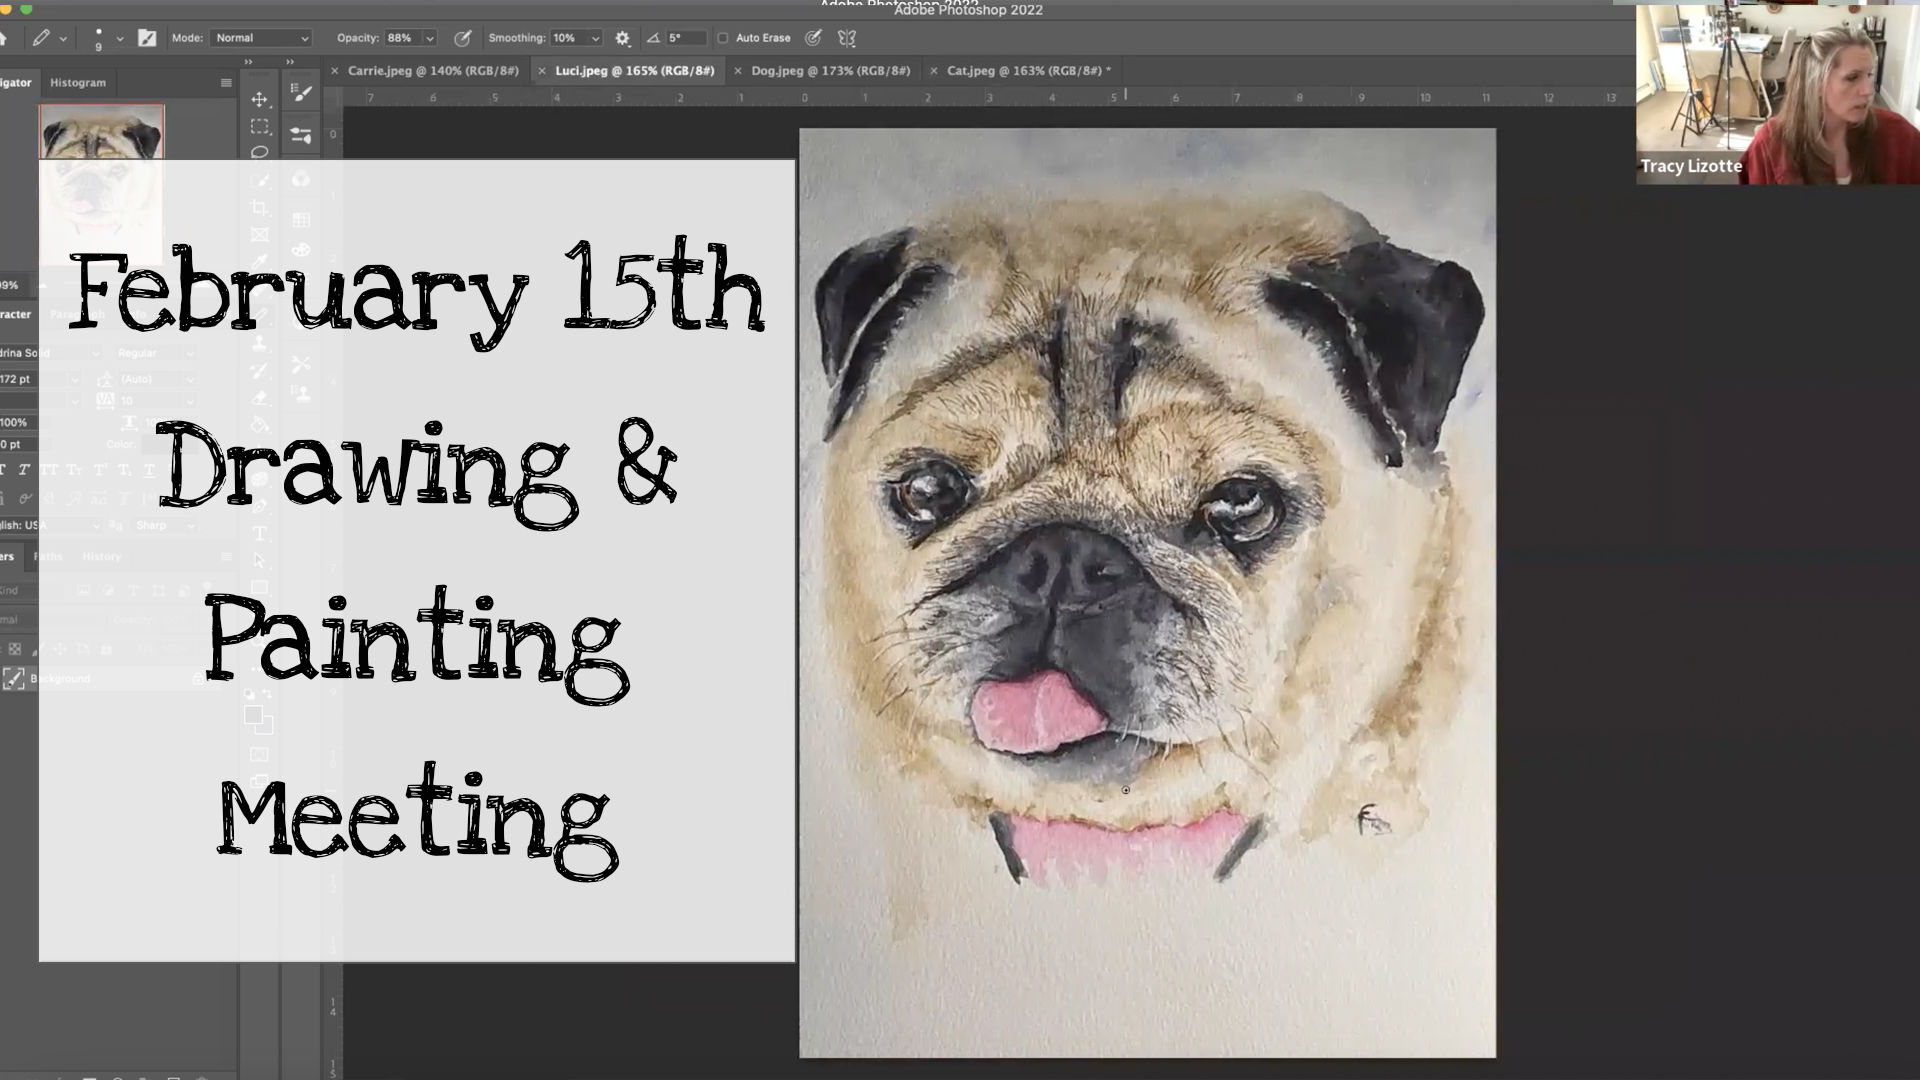Toggle Faux Italic in Character panel
This screenshot has height=1080, width=1920.
24,470
